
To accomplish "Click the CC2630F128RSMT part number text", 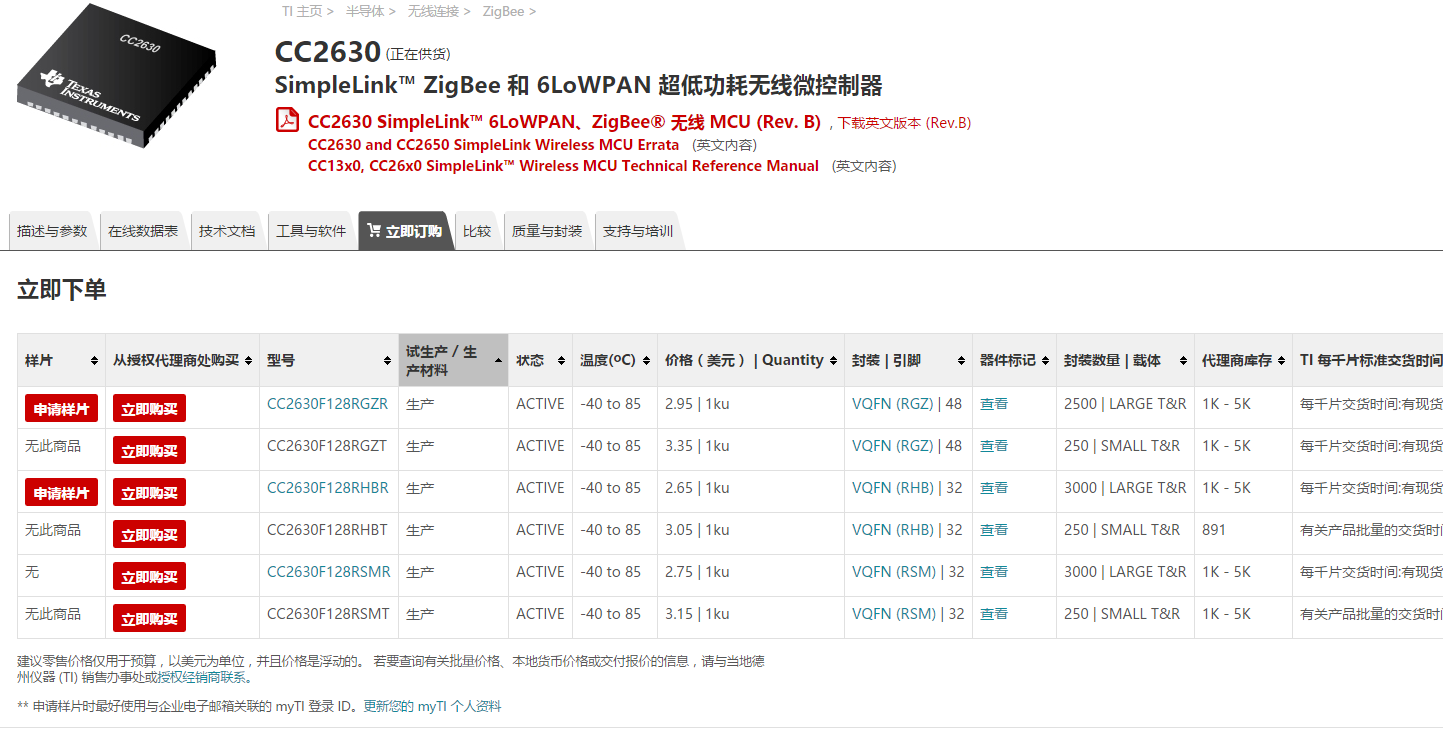I will click(x=329, y=614).
